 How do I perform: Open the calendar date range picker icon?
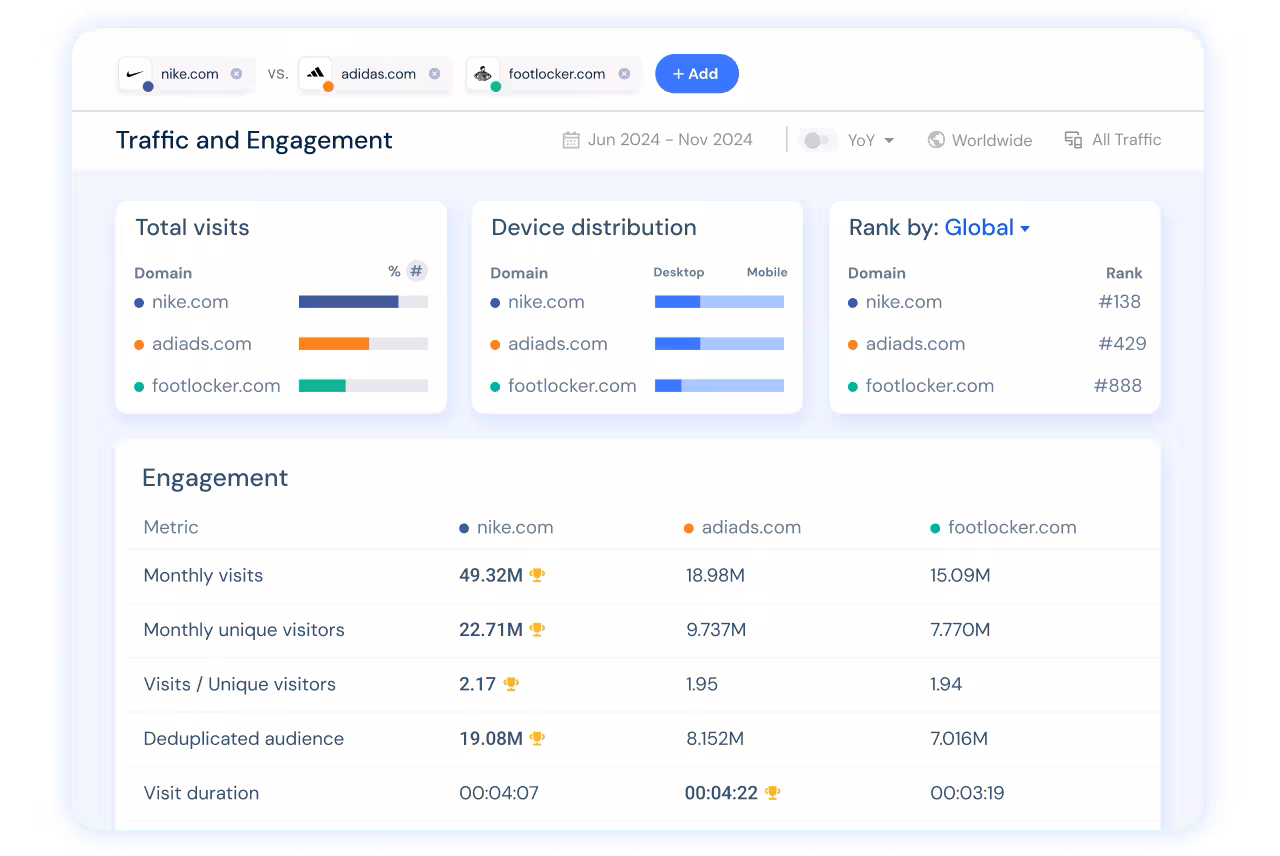[571, 140]
